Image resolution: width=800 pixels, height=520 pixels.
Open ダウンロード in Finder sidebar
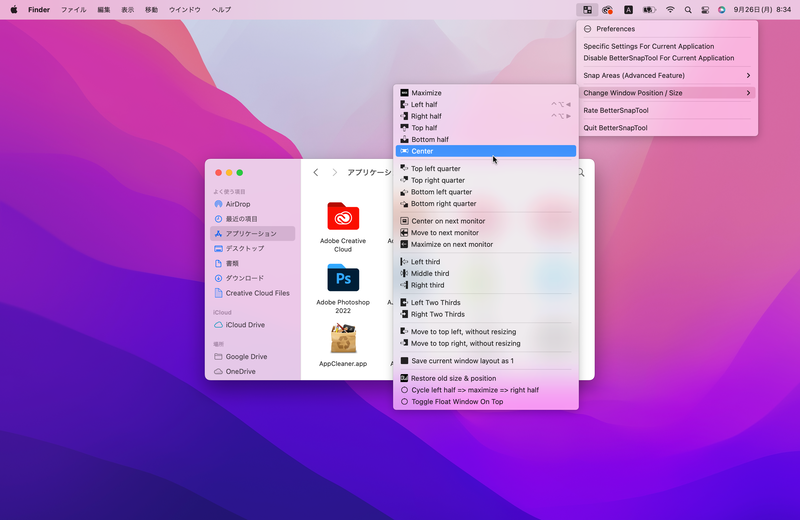pyautogui.click(x=253, y=278)
